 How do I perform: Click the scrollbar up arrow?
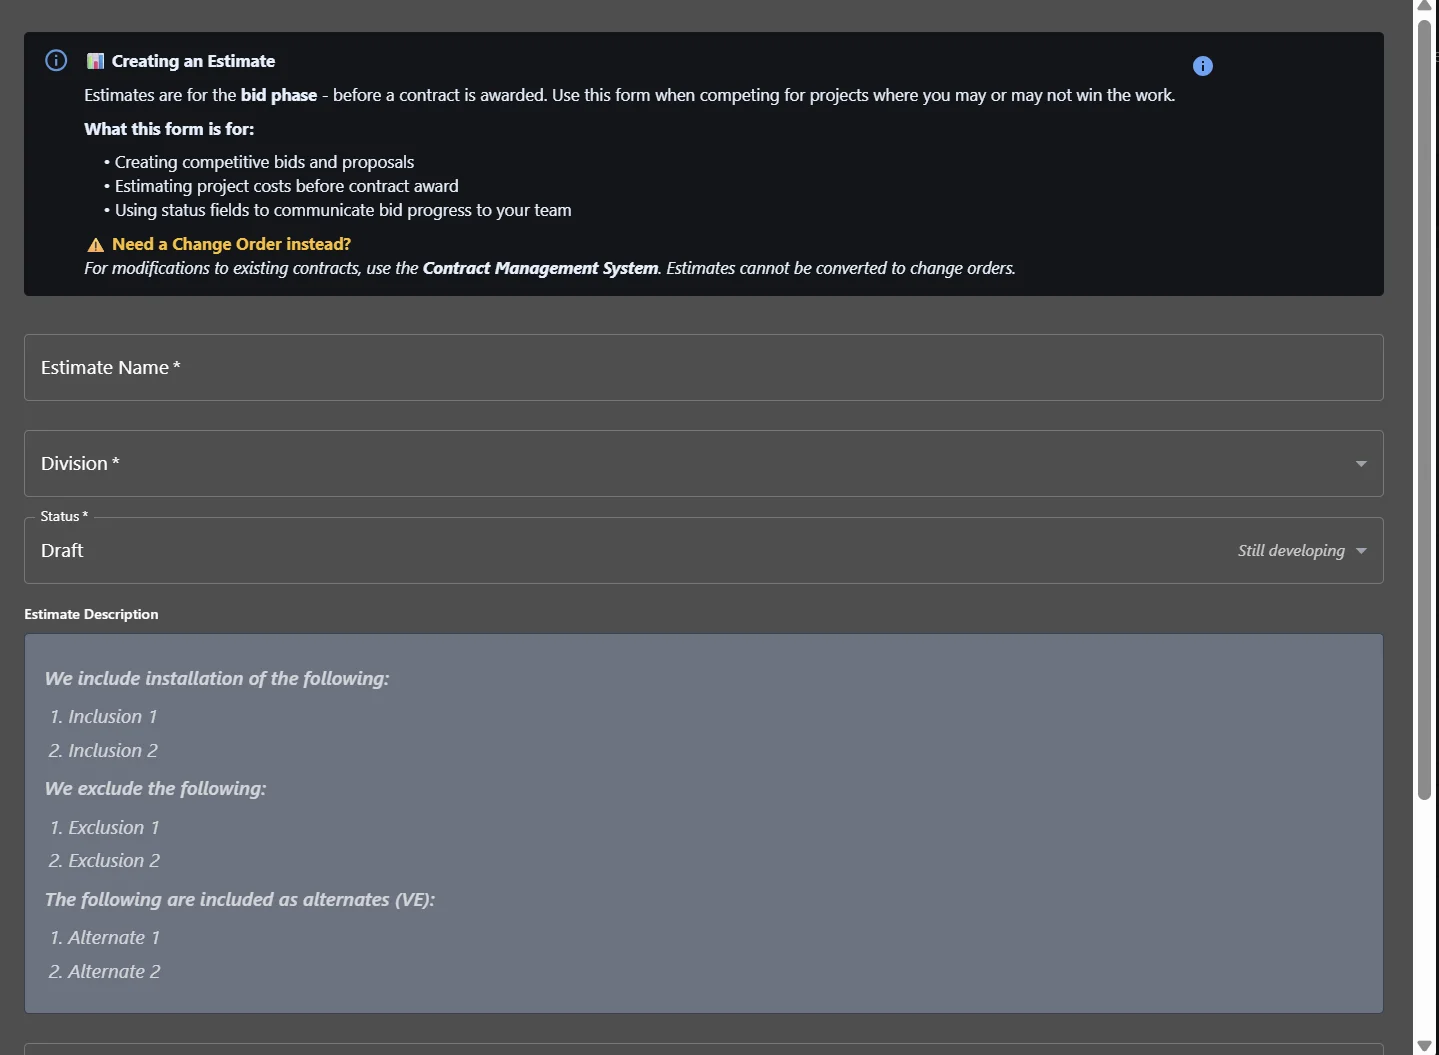click(1424, 7)
